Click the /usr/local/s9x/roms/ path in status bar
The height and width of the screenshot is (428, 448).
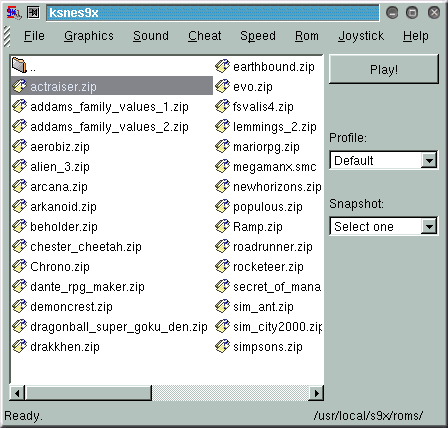[368, 416]
